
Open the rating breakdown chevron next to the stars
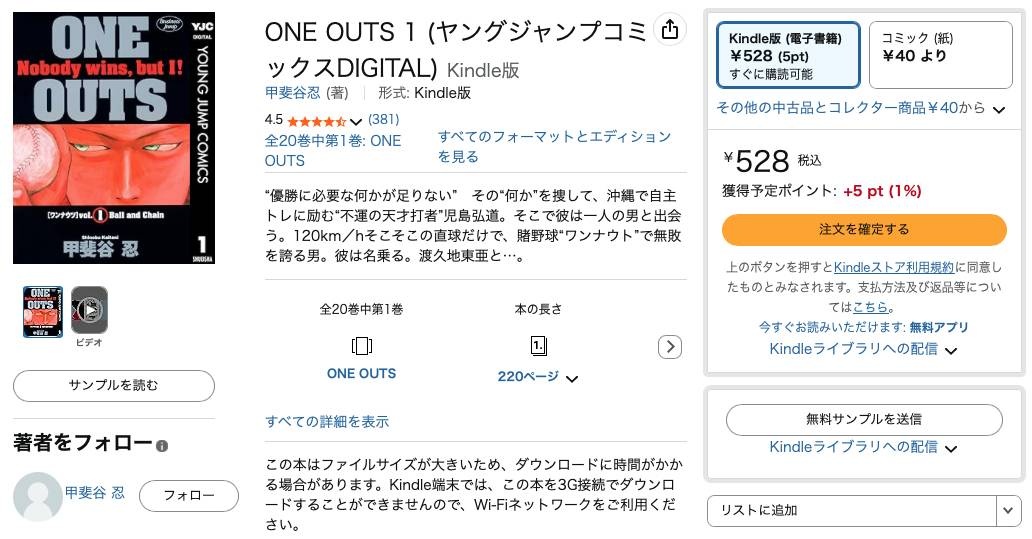356,121
